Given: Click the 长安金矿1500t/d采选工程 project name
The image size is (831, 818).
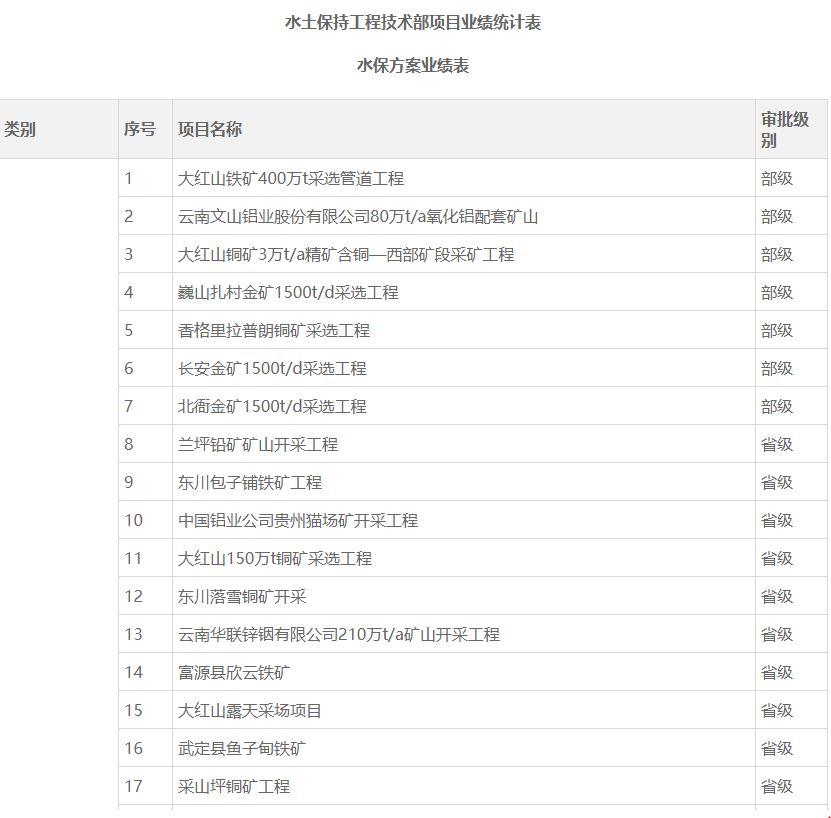Looking at the screenshot, I should click(272, 369).
